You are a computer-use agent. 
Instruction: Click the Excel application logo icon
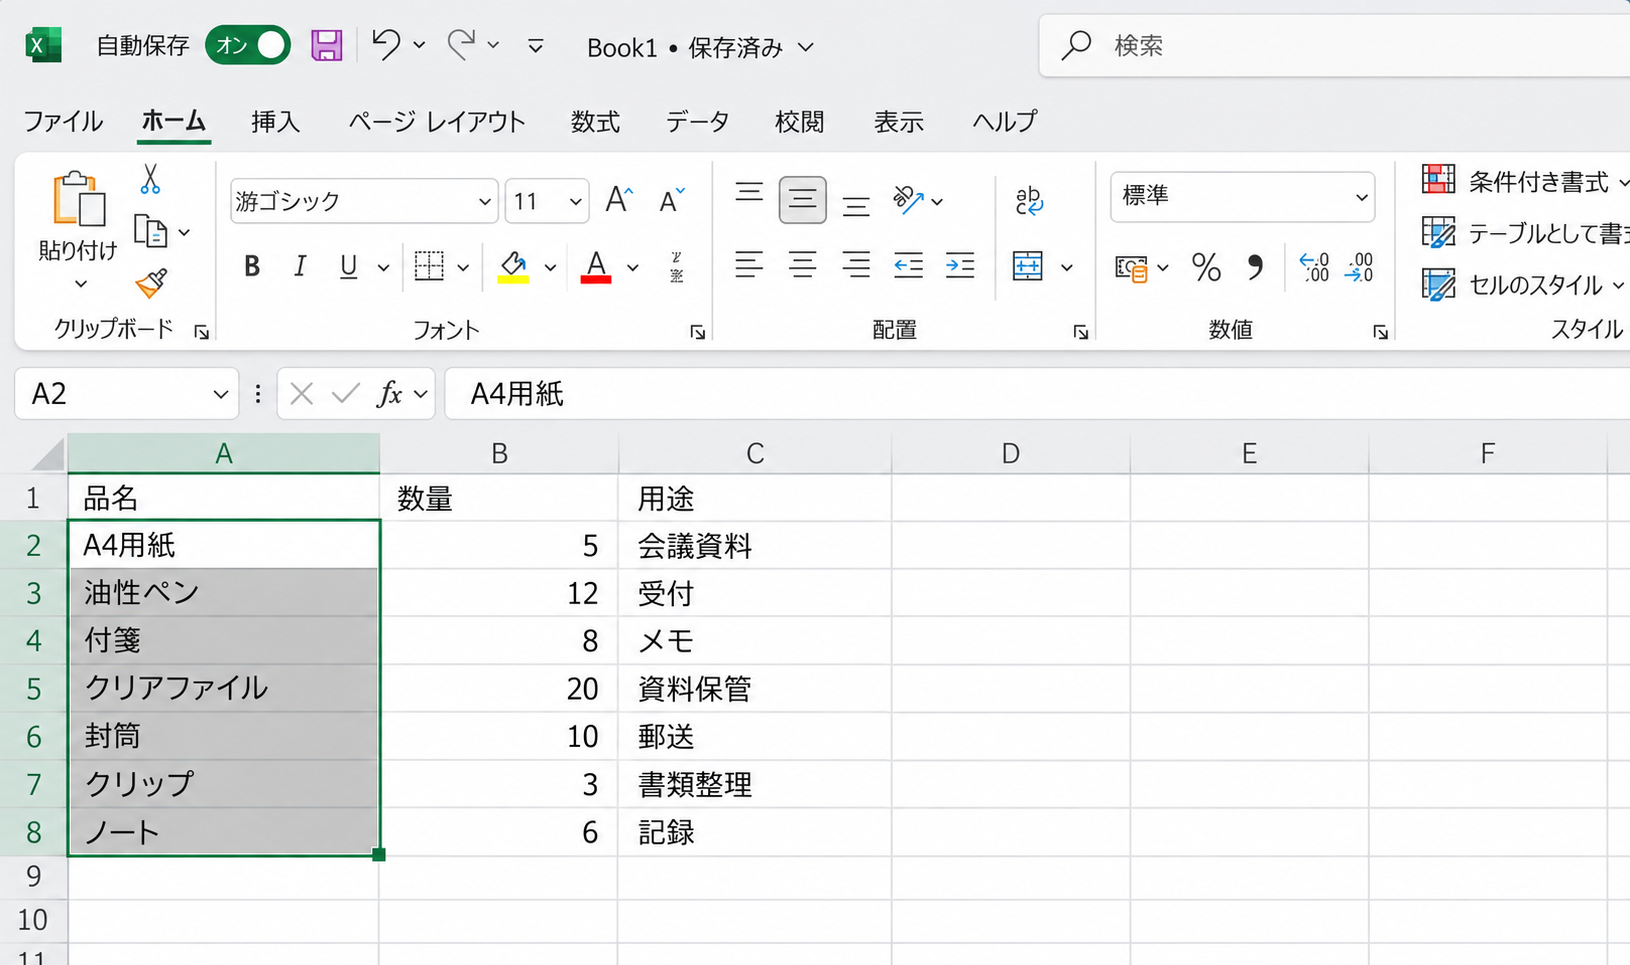[43, 46]
